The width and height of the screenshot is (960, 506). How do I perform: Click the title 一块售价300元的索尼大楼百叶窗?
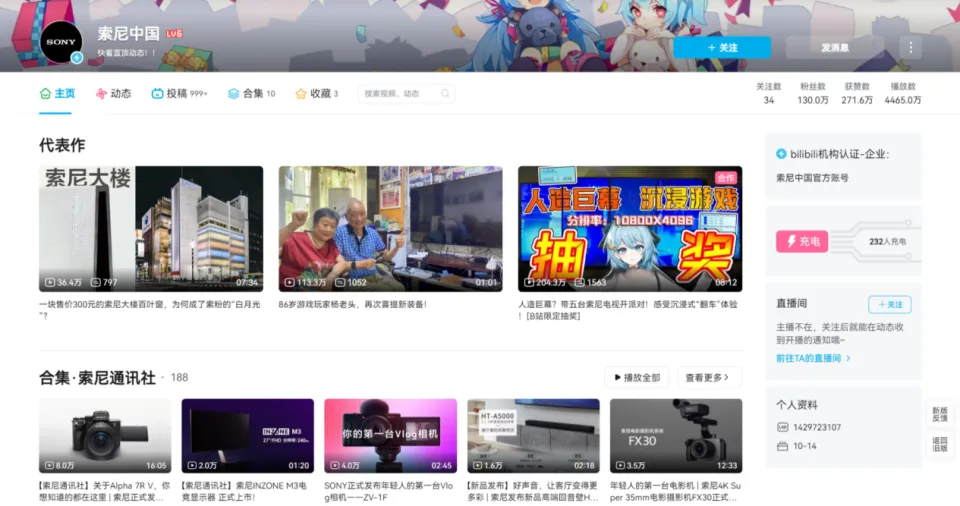coord(150,310)
